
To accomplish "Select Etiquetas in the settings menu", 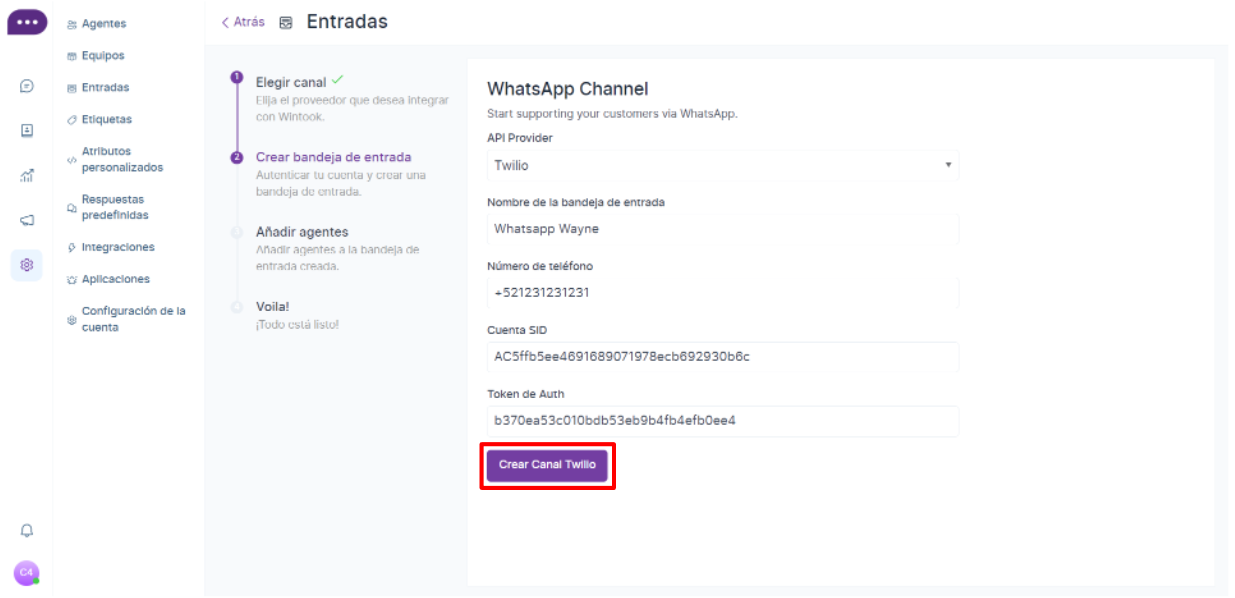I will pyautogui.click(x=106, y=119).
